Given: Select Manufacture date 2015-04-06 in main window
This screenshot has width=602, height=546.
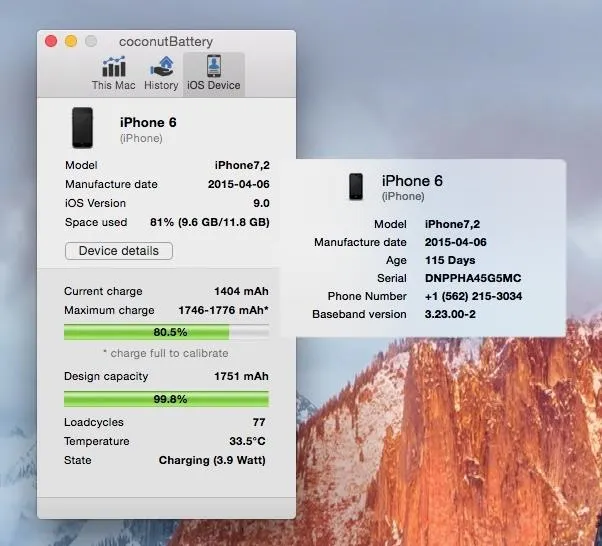Looking at the screenshot, I should tap(239, 184).
